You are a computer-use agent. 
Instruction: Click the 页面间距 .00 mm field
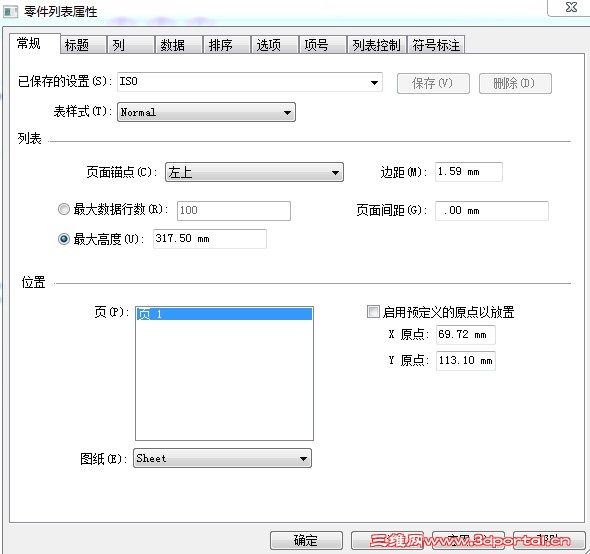coord(491,211)
